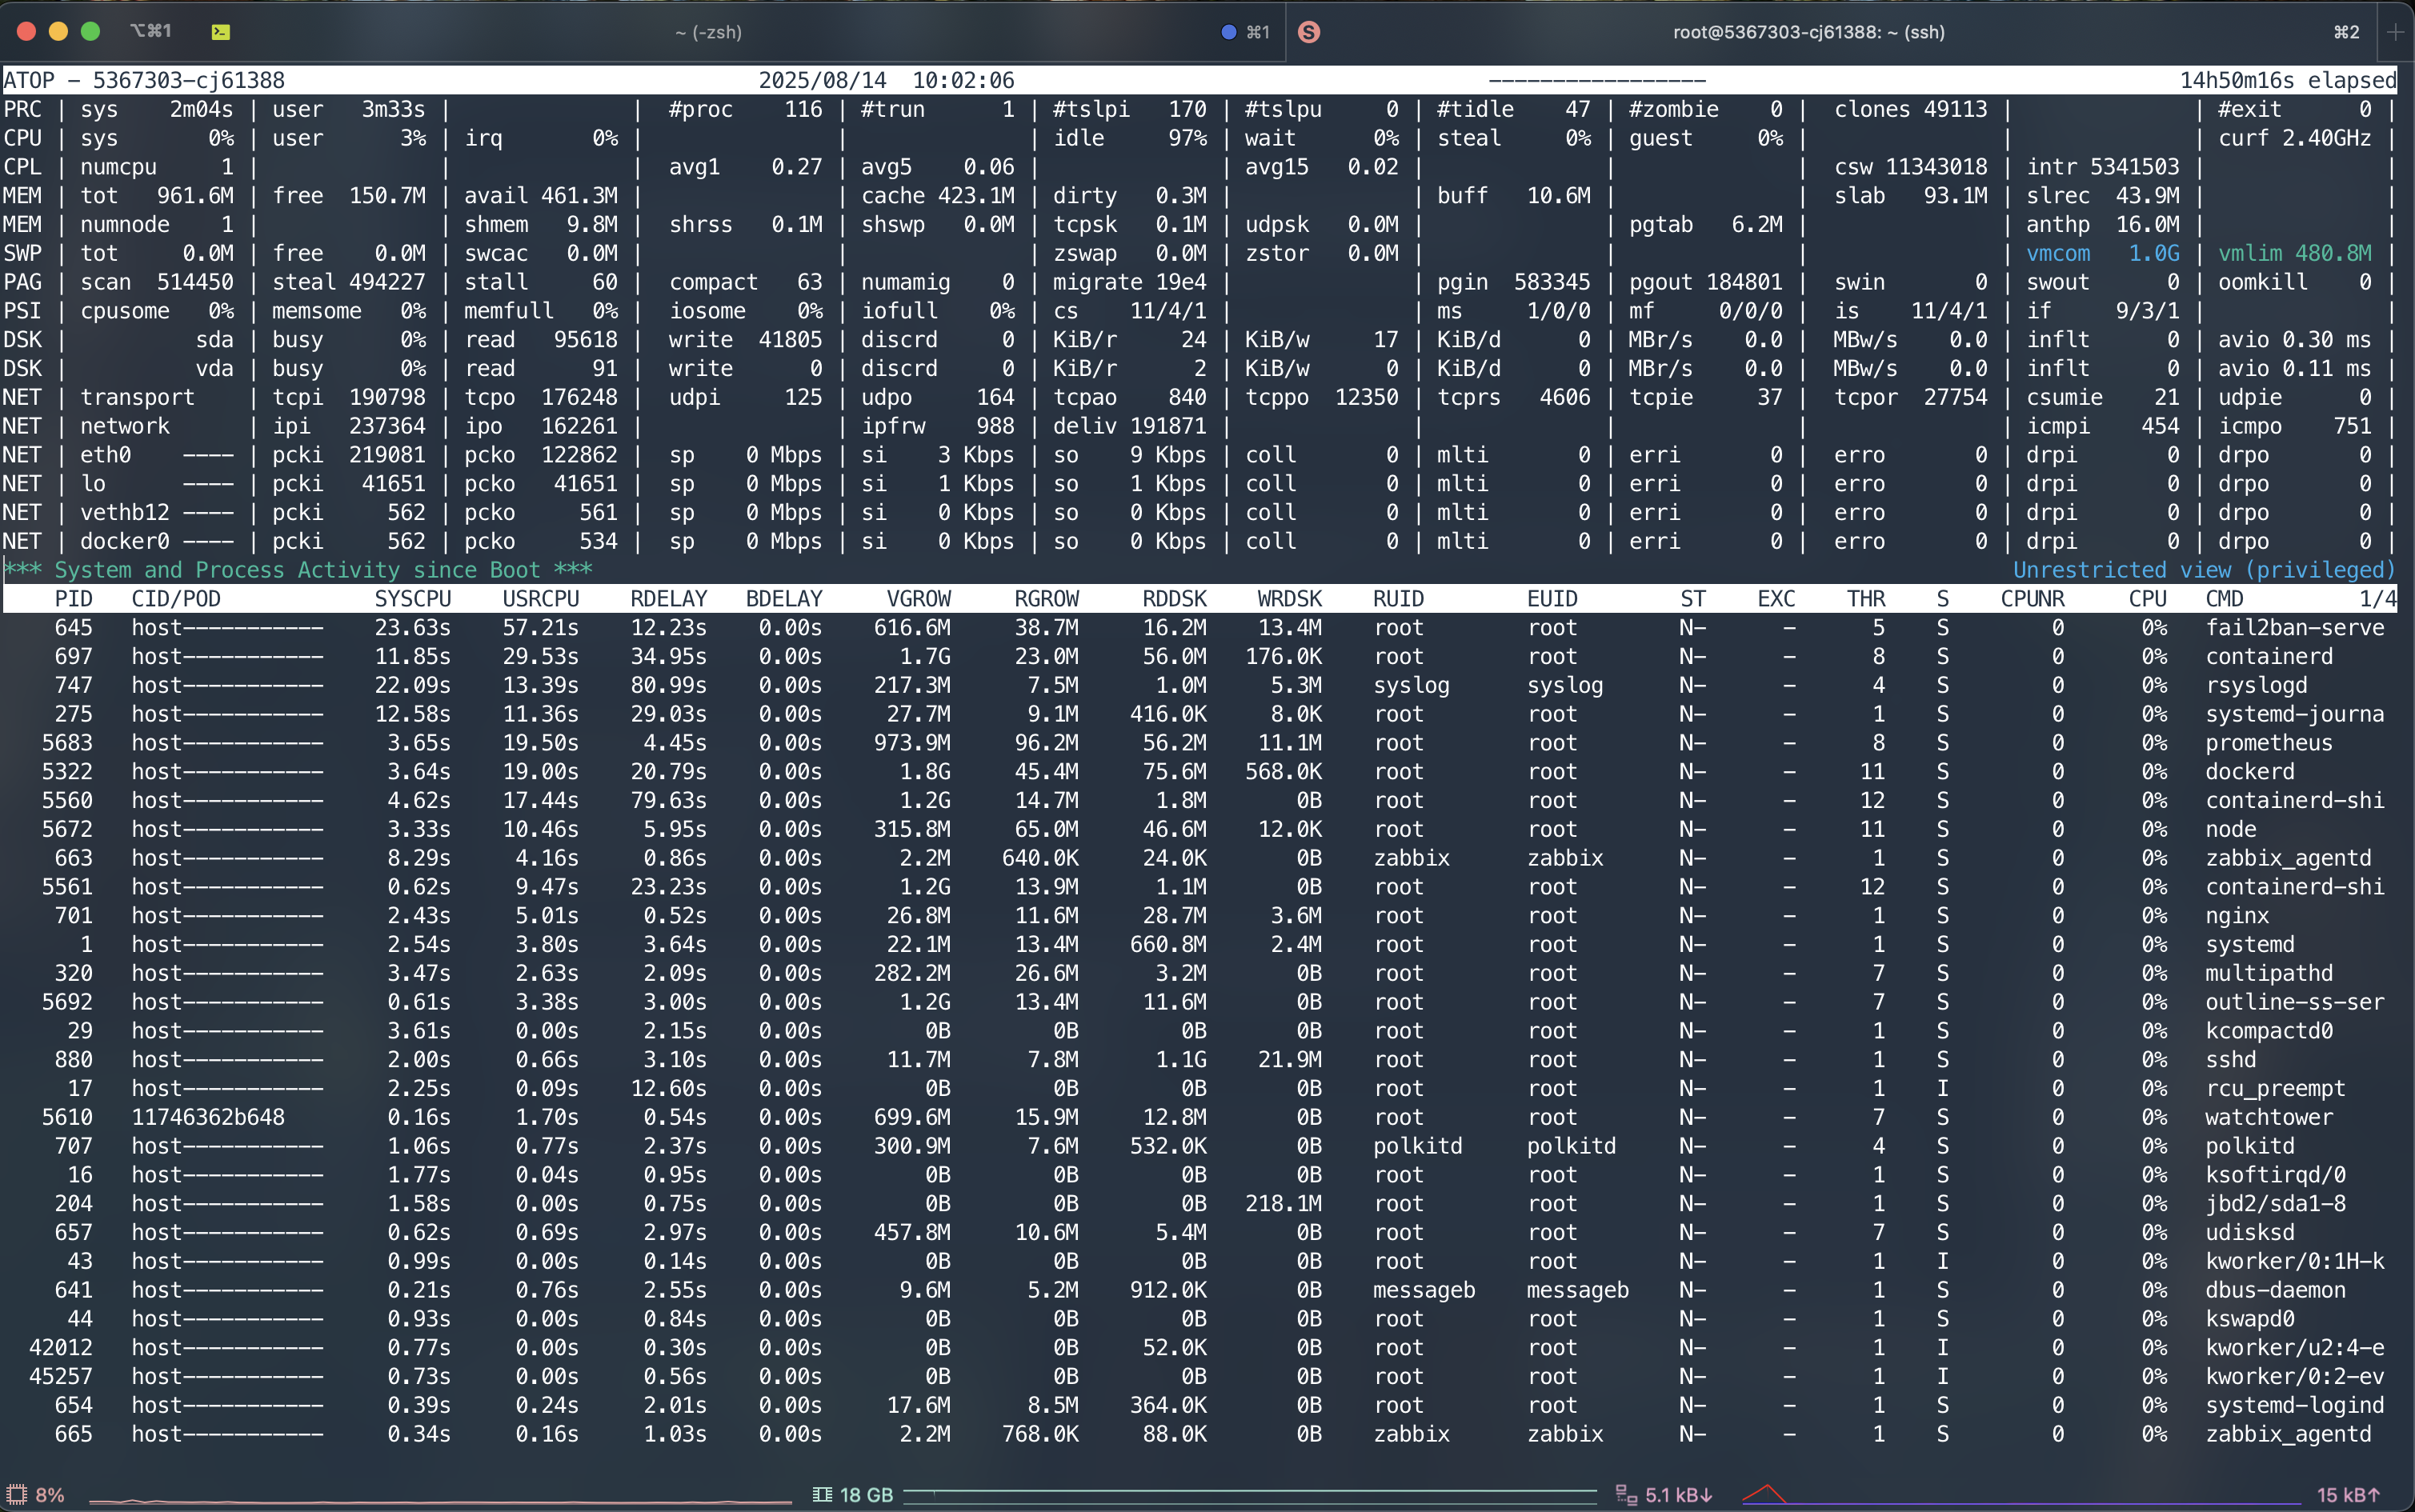
Task: Select the root@5367303-cj61388 ssh tab
Action: tap(1809, 32)
